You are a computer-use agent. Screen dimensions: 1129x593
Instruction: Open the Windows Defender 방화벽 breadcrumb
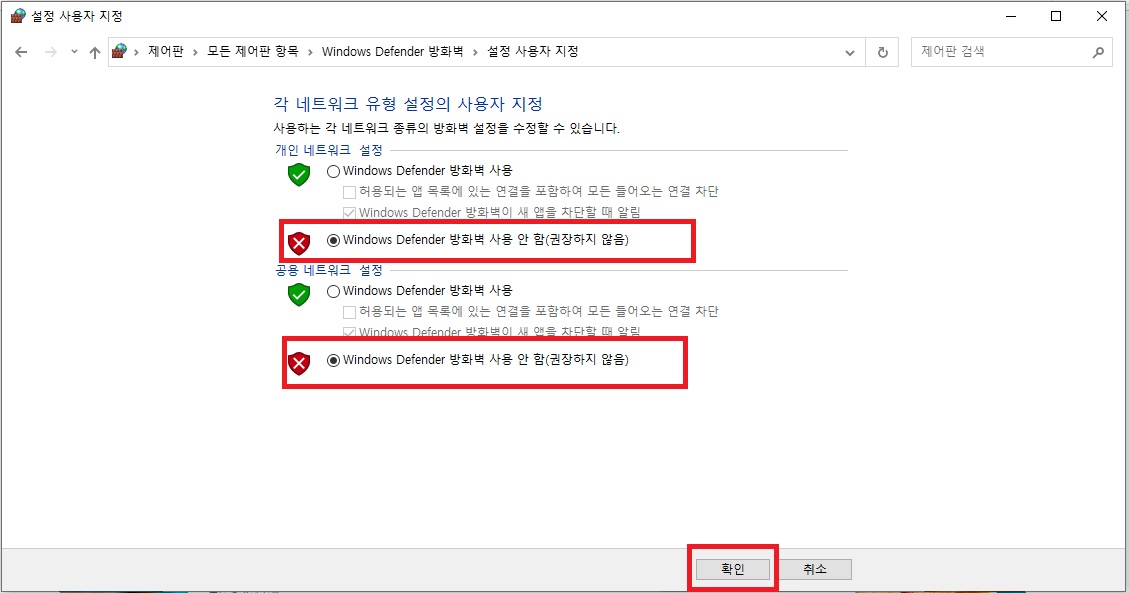coord(392,51)
